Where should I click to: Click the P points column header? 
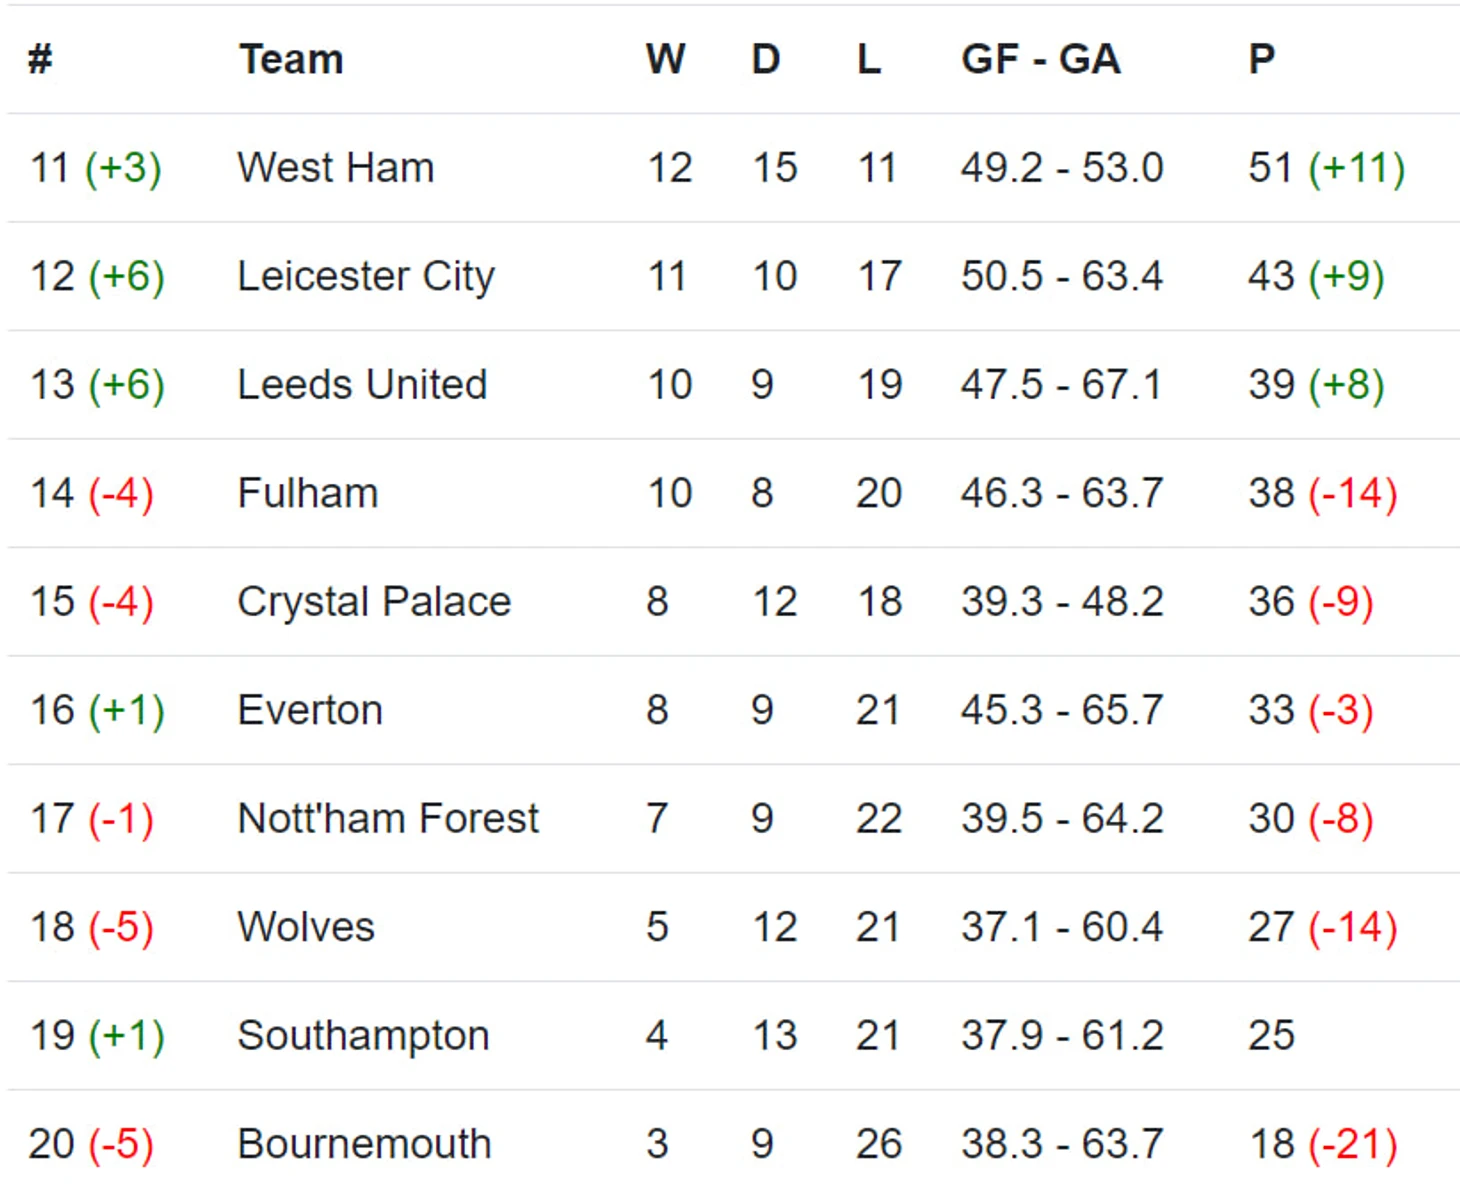(1262, 59)
